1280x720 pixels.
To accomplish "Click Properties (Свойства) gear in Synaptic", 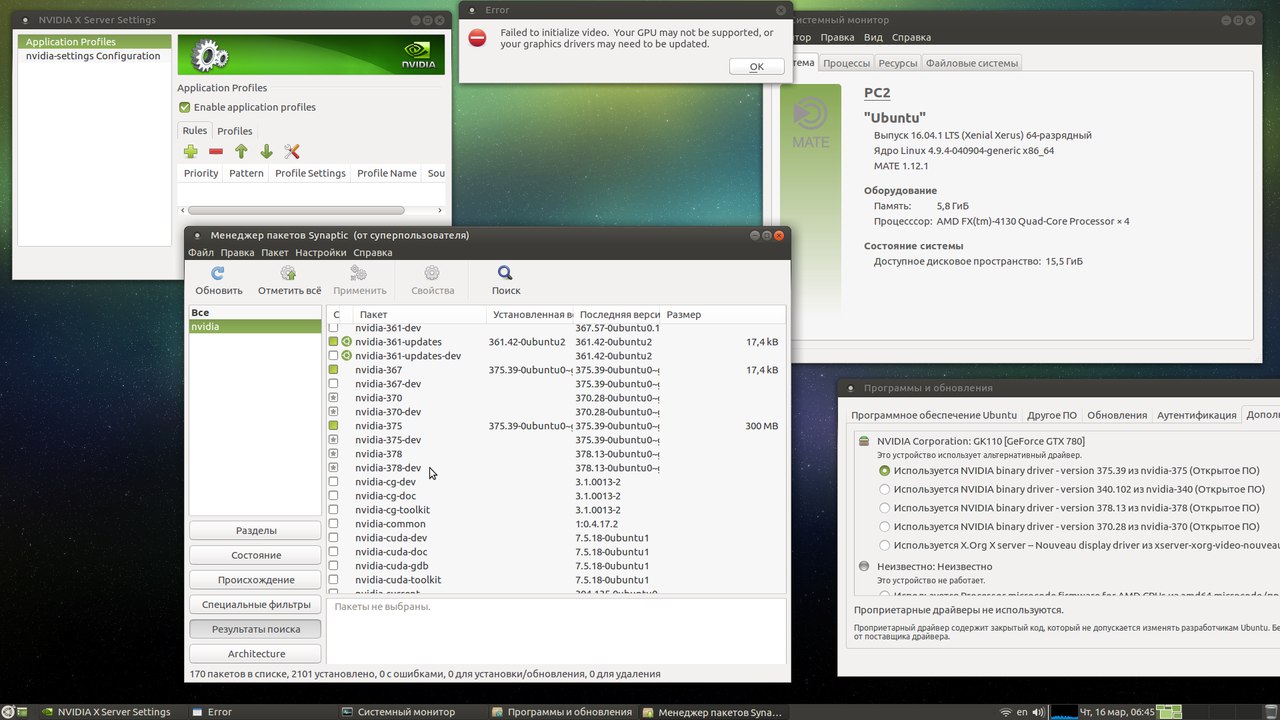I will [x=432, y=273].
